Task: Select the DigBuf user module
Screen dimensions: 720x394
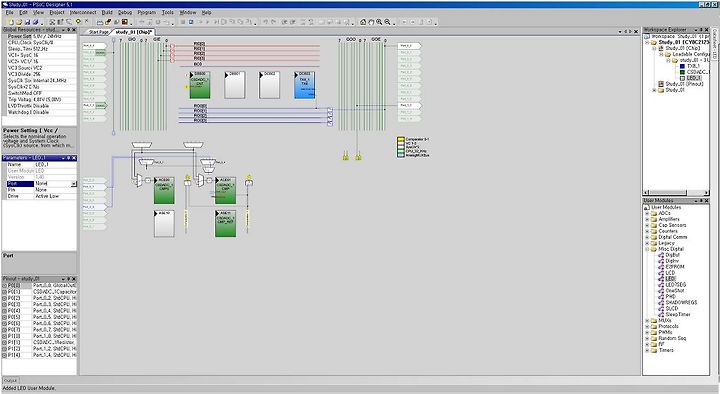Action: (x=672, y=255)
